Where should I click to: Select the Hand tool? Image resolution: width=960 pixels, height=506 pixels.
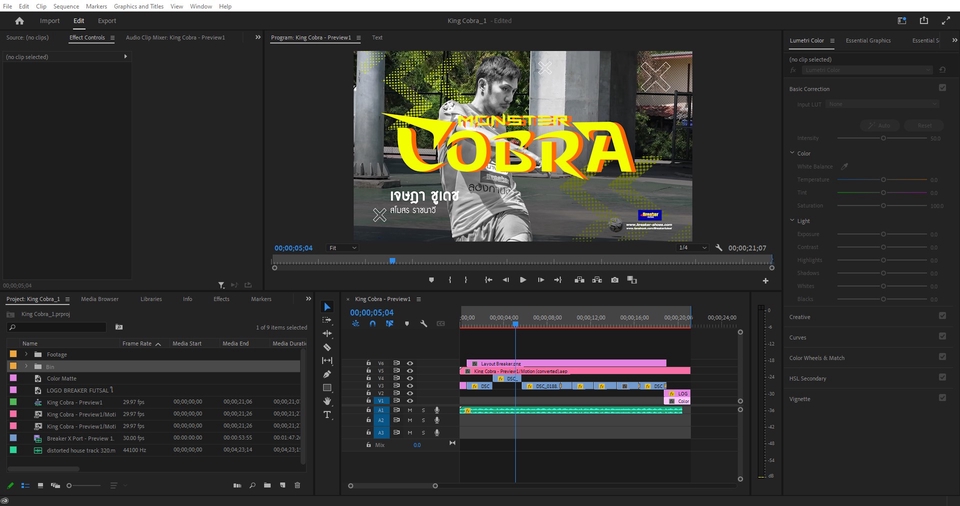328,401
